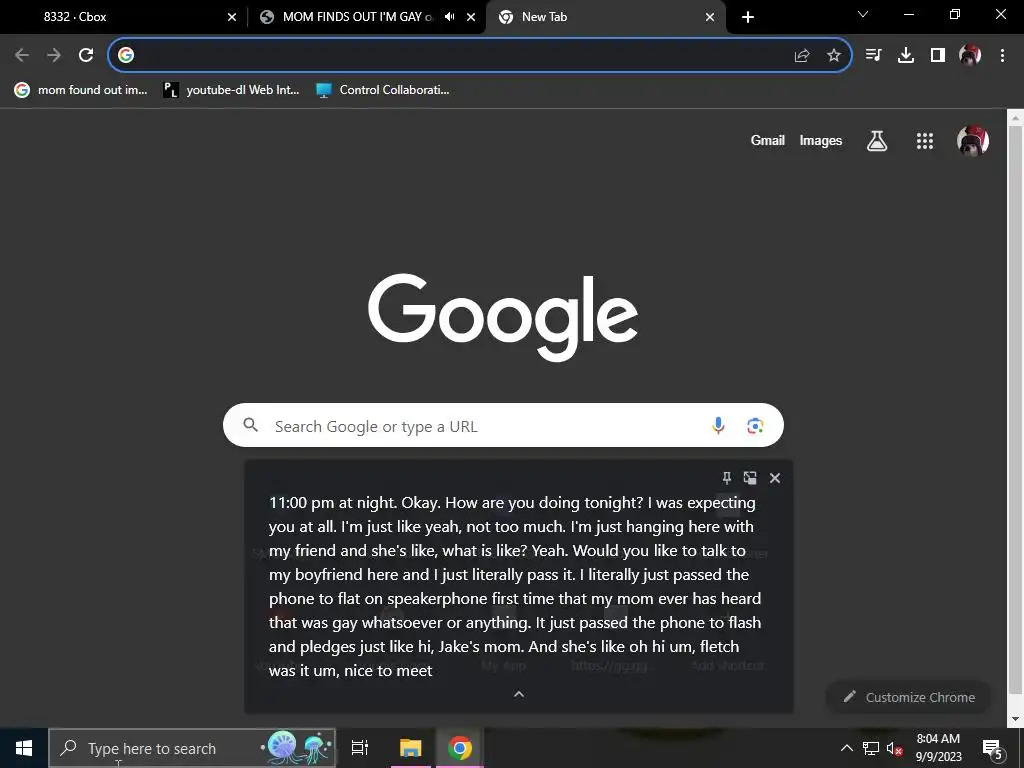Go back with the back arrow
Screen dimensions: 1024x768
coord(22,55)
